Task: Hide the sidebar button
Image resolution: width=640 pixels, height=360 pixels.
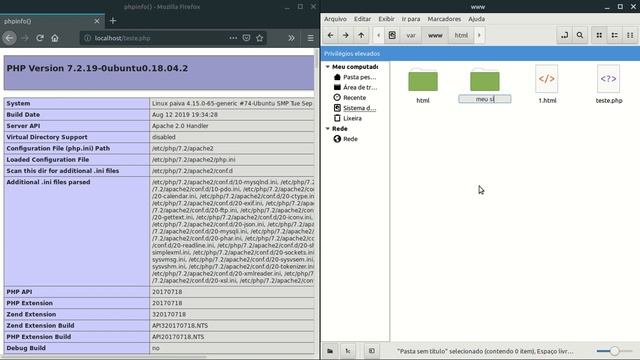Action: click(x=371, y=351)
